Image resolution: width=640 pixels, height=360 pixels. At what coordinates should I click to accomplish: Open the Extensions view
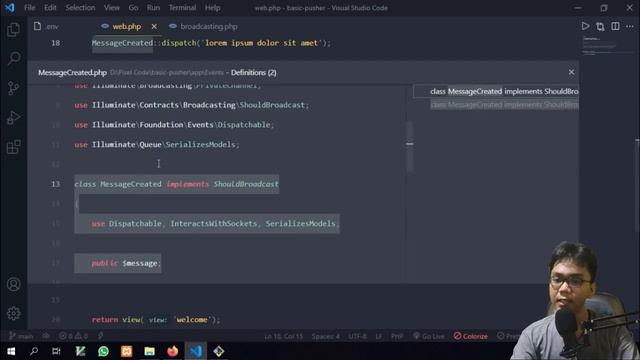(13, 147)
